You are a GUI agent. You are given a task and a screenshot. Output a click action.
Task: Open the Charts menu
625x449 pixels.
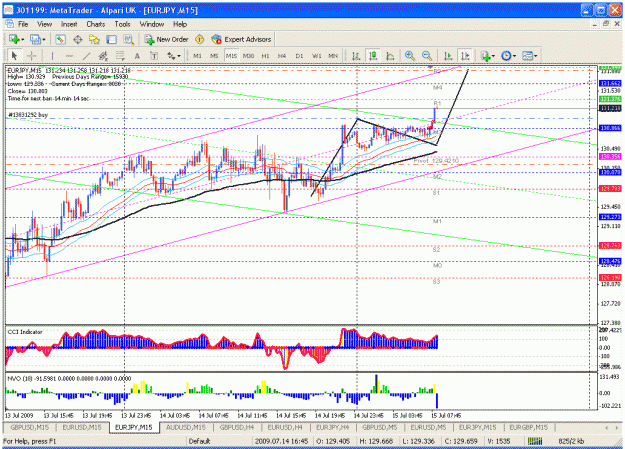click(x=96, y=24)
